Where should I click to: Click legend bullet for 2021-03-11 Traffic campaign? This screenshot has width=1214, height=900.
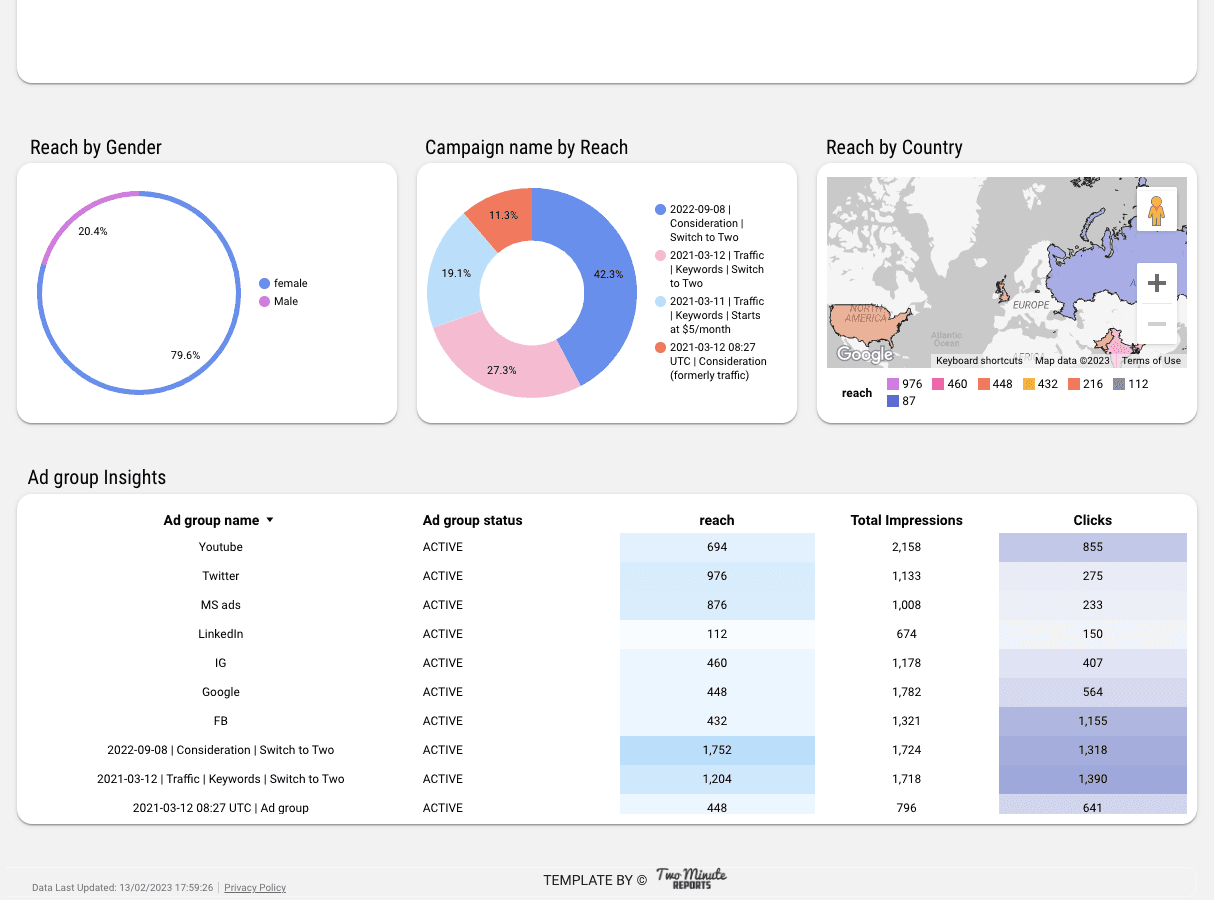658,302
